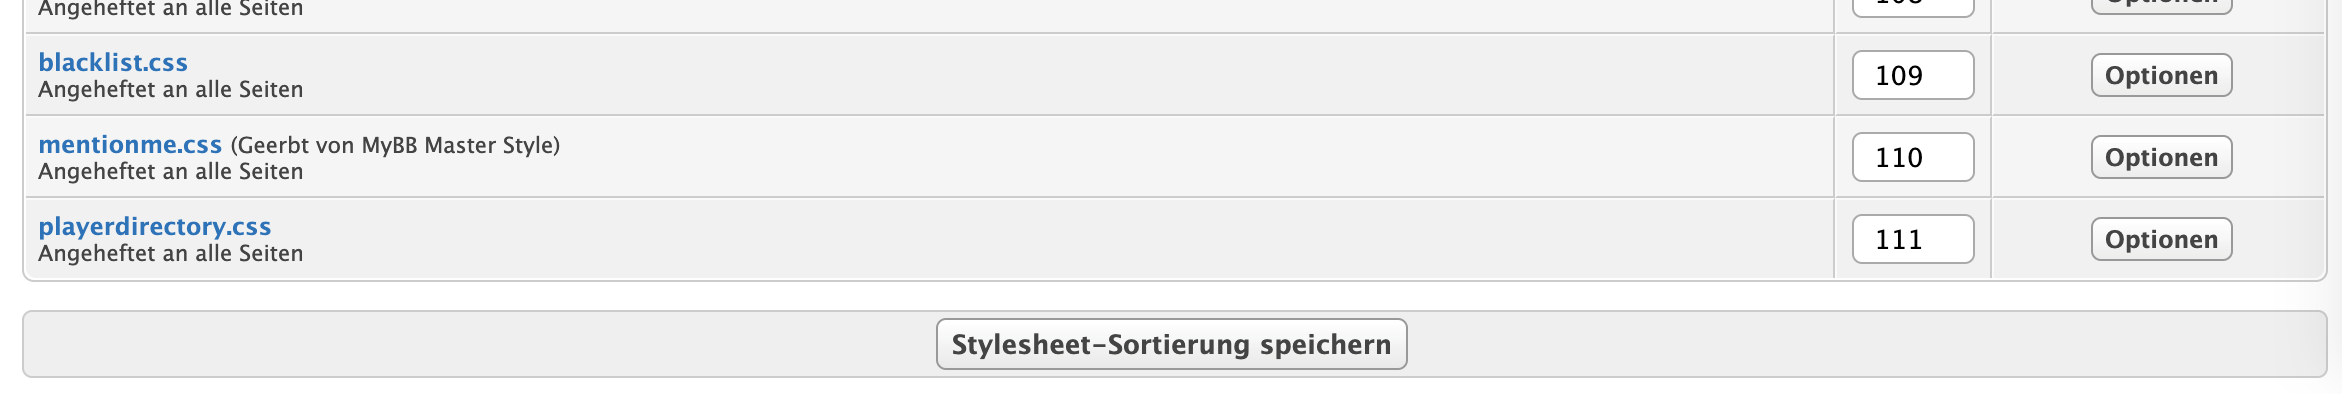The image size is (2342, 394).
Task: Click the order field showing 109
Action: [x=1913, y=75]
